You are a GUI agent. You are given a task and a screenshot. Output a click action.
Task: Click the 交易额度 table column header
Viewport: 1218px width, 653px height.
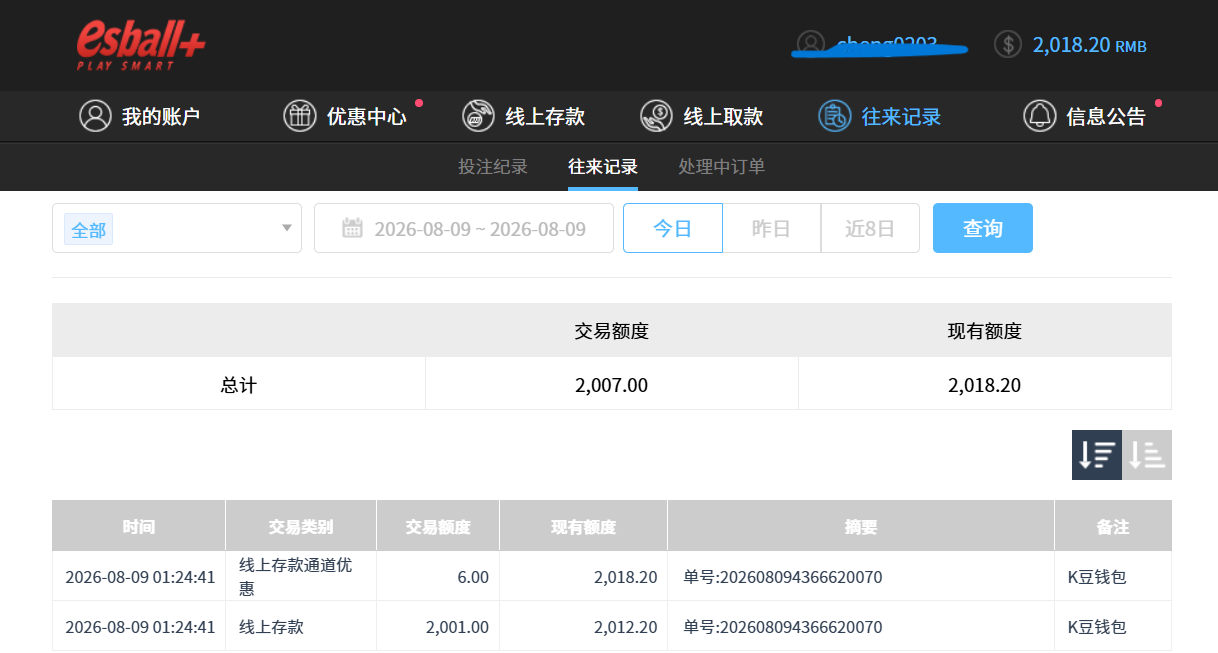[438, 527]
